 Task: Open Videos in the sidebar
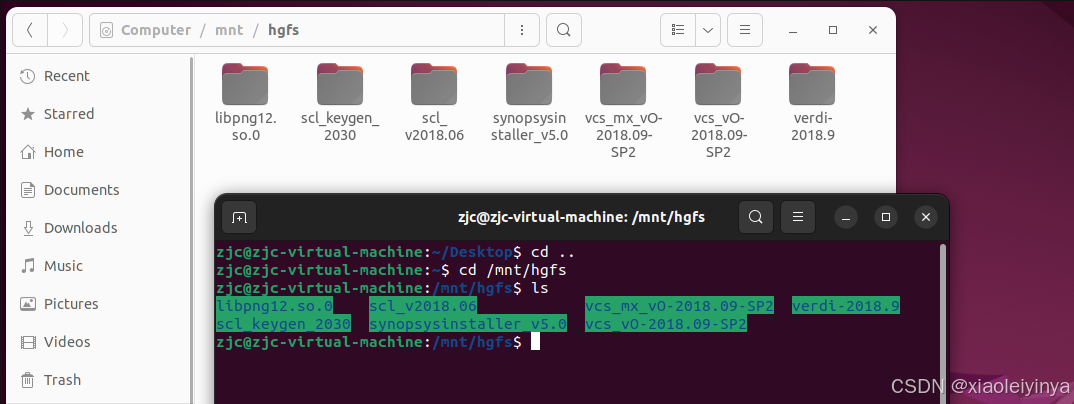tap(99, 342)
